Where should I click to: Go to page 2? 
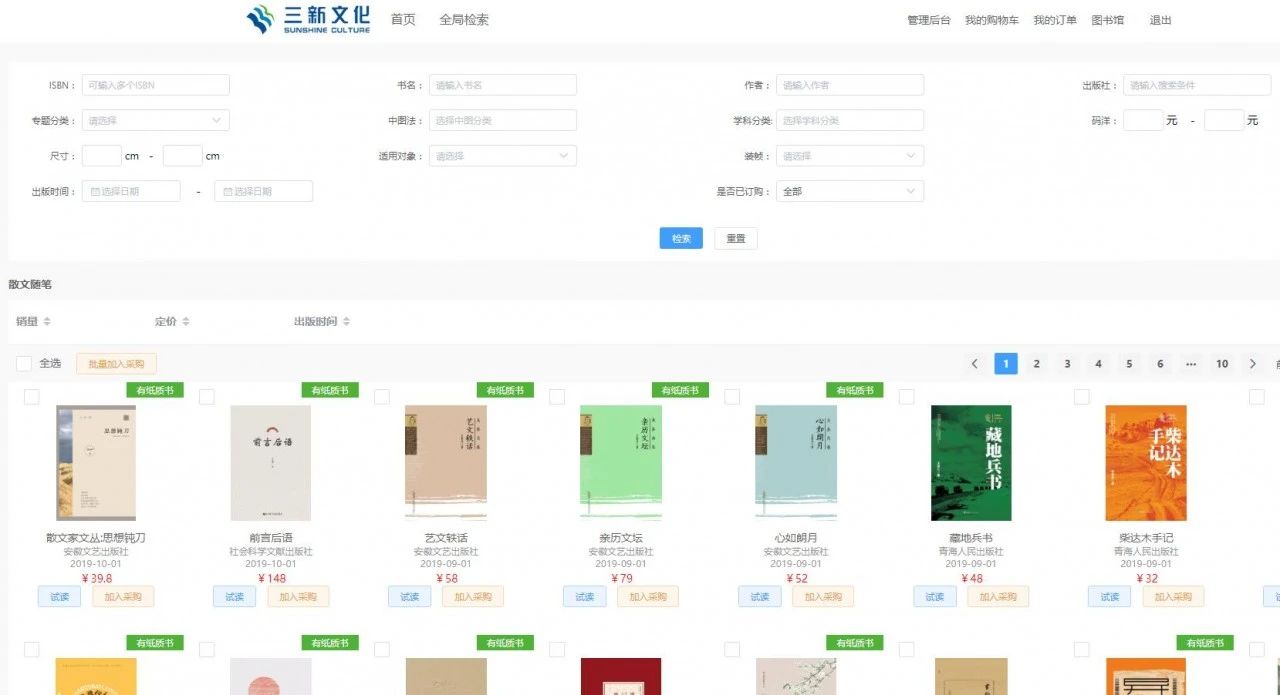(1037, 364)
